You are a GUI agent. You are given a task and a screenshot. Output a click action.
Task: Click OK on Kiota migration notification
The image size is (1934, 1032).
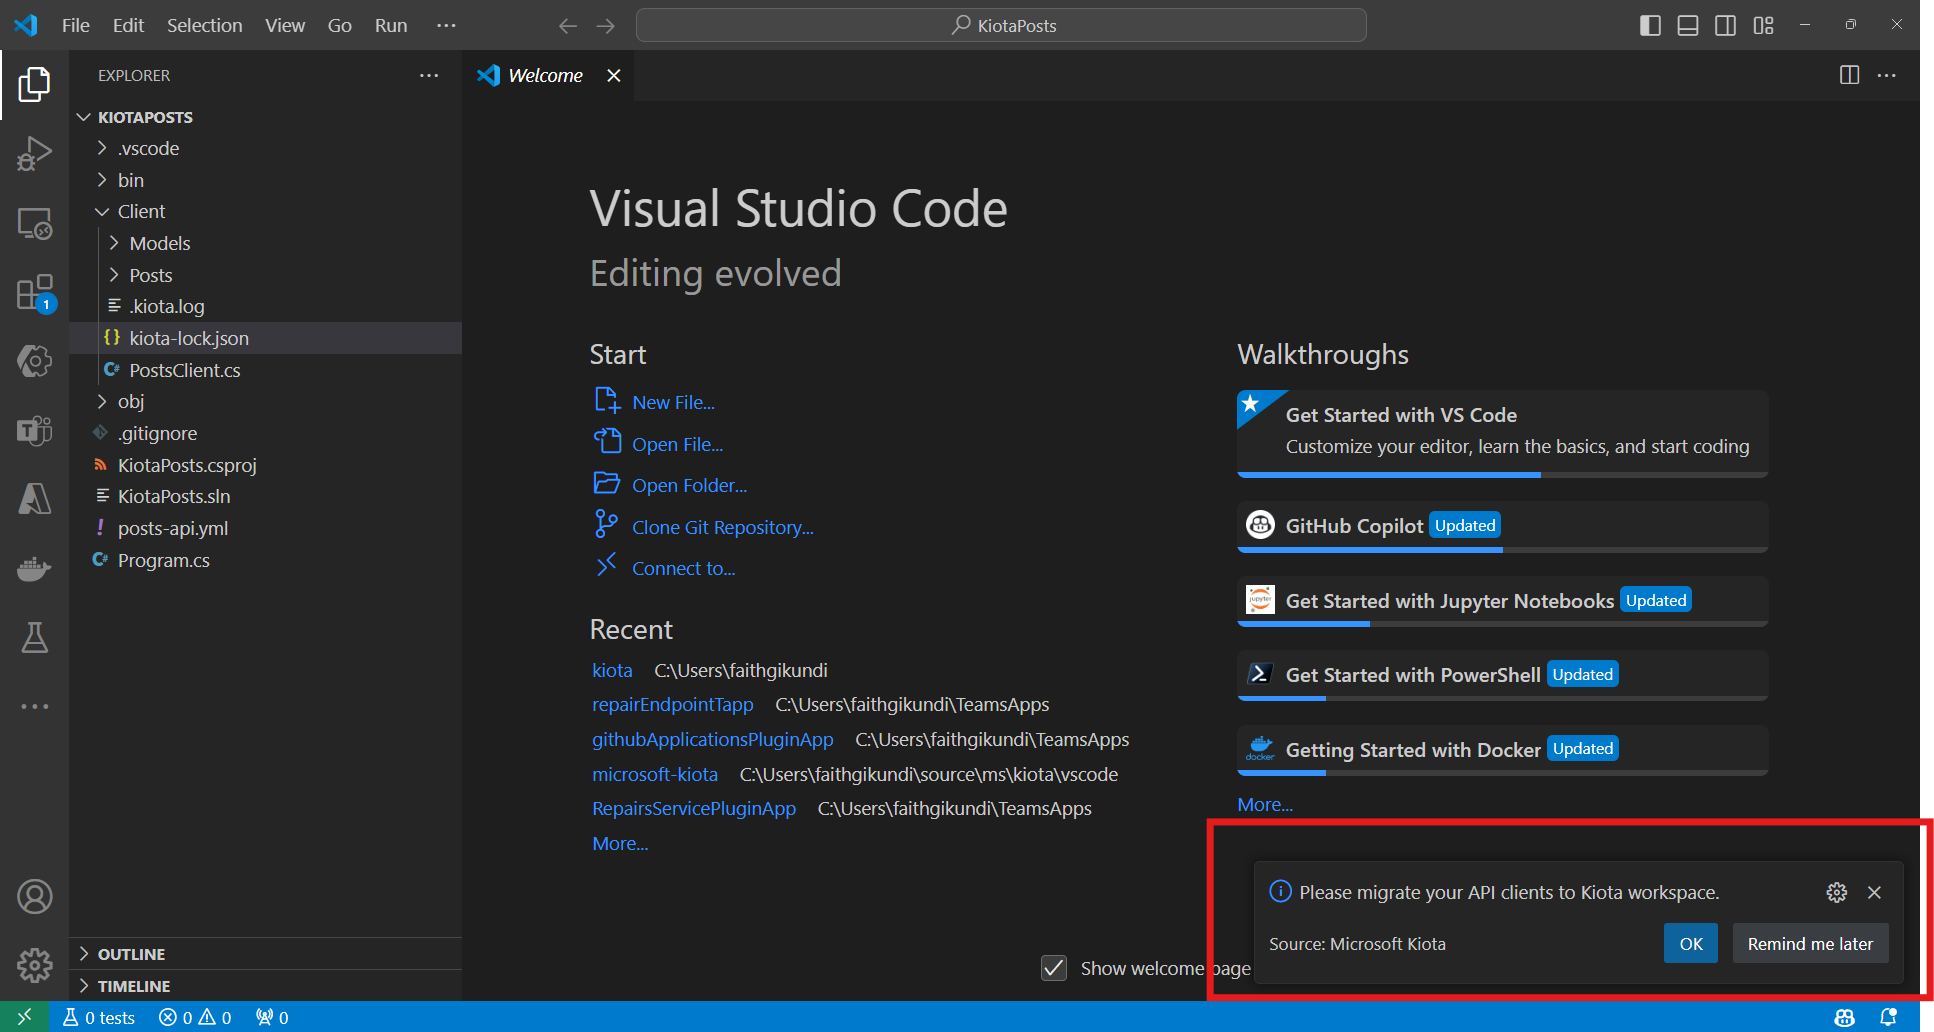point(1691,943)
